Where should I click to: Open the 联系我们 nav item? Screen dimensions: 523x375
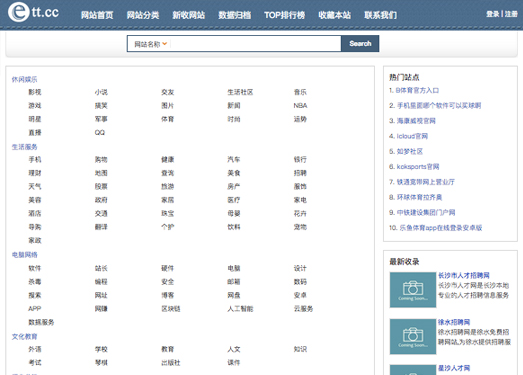pos(380,15)
